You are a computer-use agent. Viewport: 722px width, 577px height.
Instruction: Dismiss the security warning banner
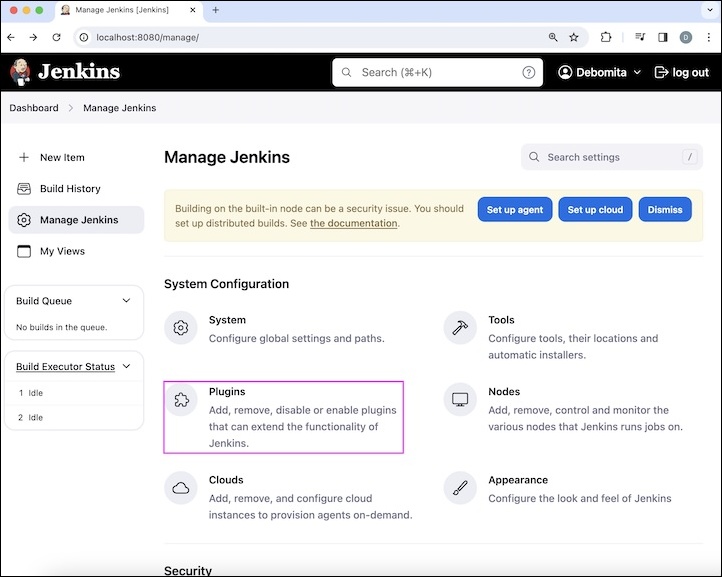point(665,210)
